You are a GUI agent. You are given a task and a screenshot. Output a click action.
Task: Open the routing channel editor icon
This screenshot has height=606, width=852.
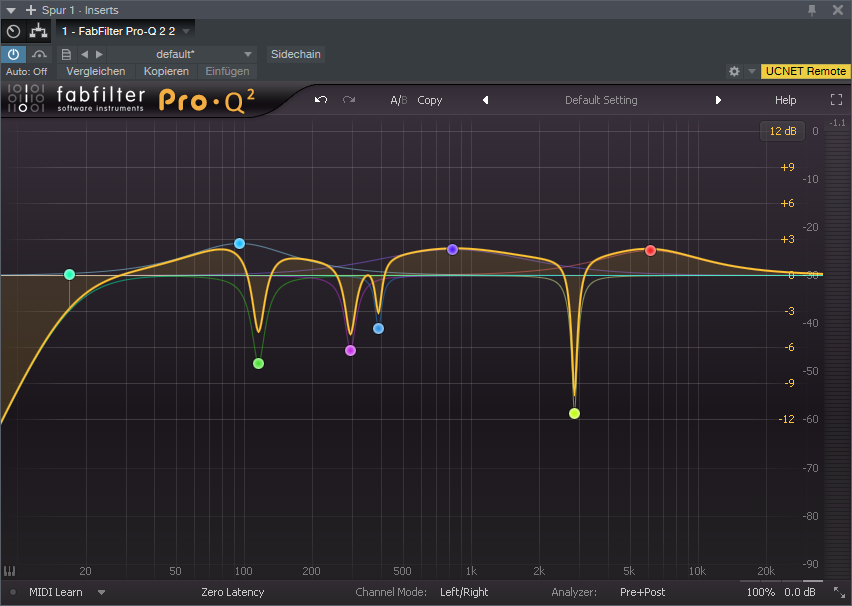click(38, 31)
